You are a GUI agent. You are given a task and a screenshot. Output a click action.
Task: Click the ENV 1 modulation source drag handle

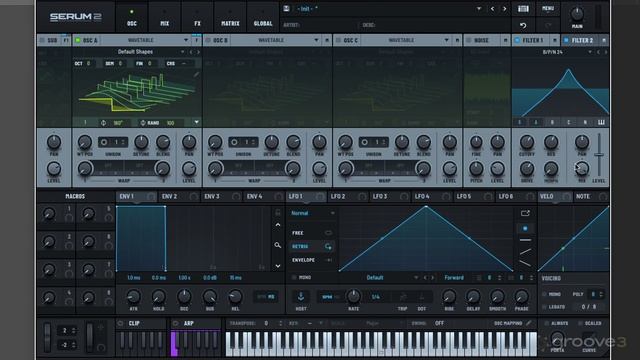[x=151, y=197]
